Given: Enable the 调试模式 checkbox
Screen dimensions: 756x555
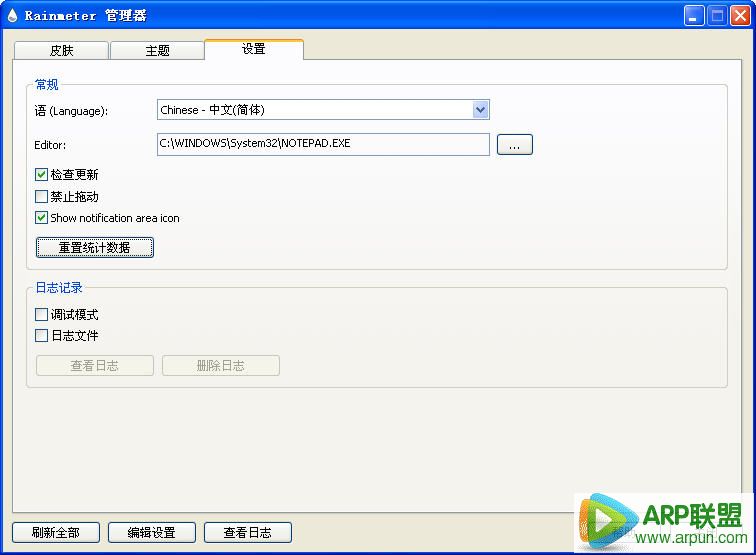Looking at the screenshot, I should tap(41, 314).
